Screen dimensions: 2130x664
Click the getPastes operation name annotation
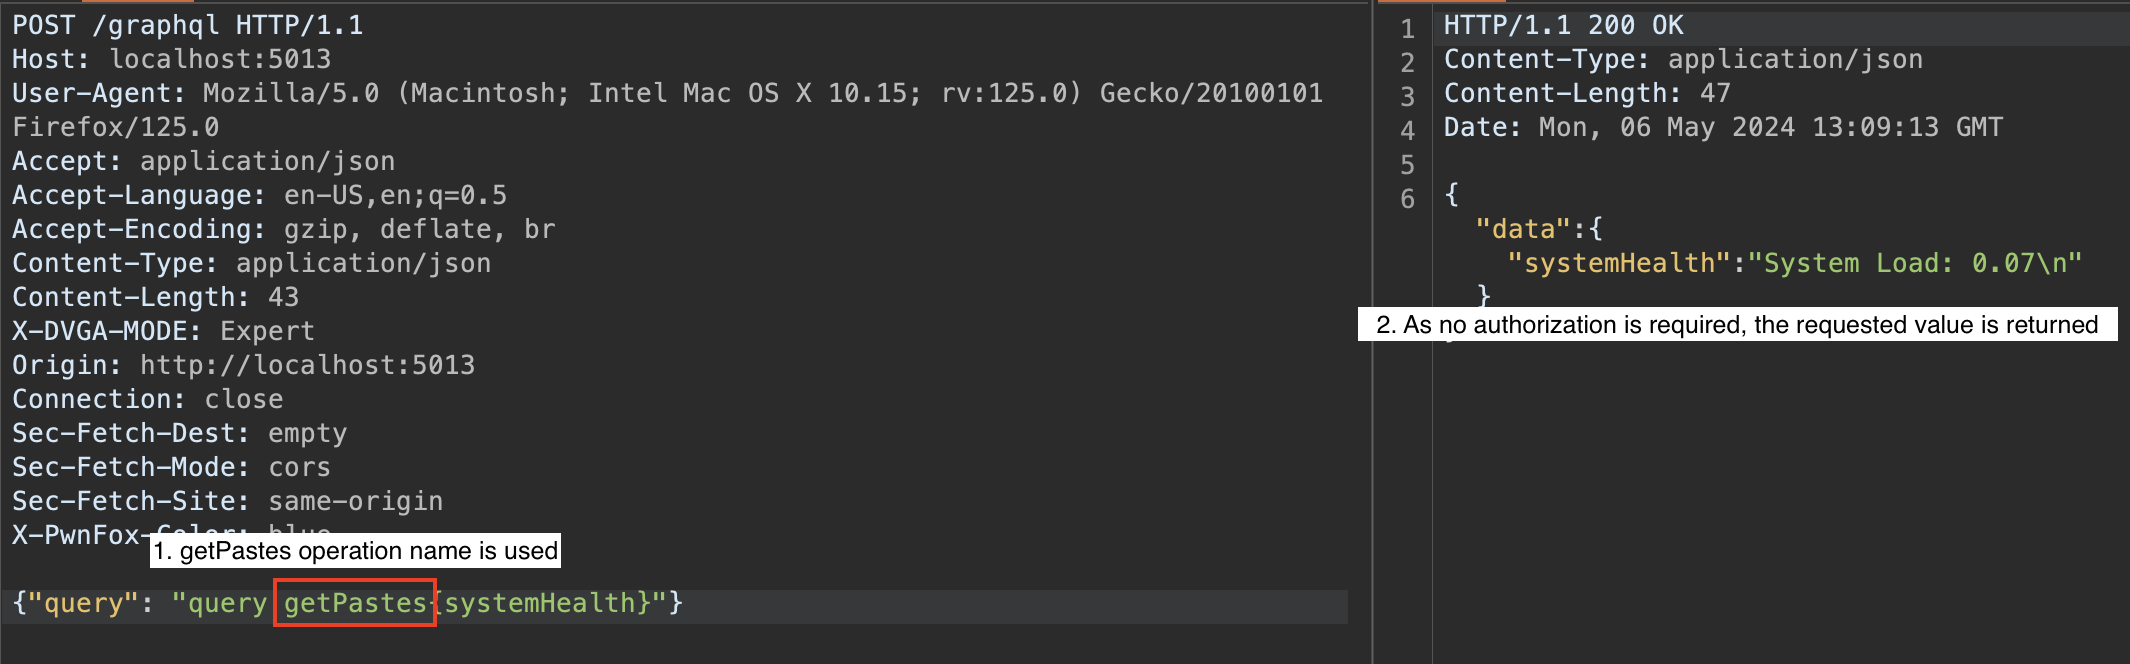coord(355,551)
